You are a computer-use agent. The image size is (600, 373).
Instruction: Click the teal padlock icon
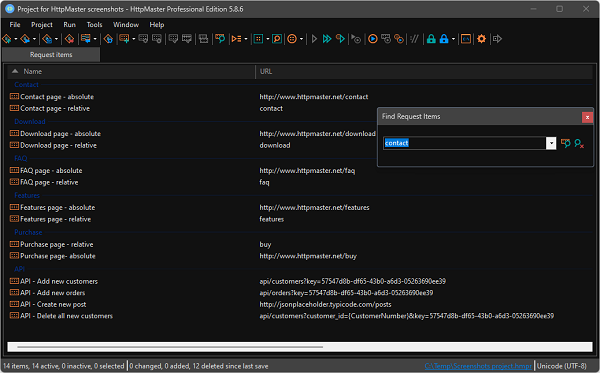(x=431, y=39)
